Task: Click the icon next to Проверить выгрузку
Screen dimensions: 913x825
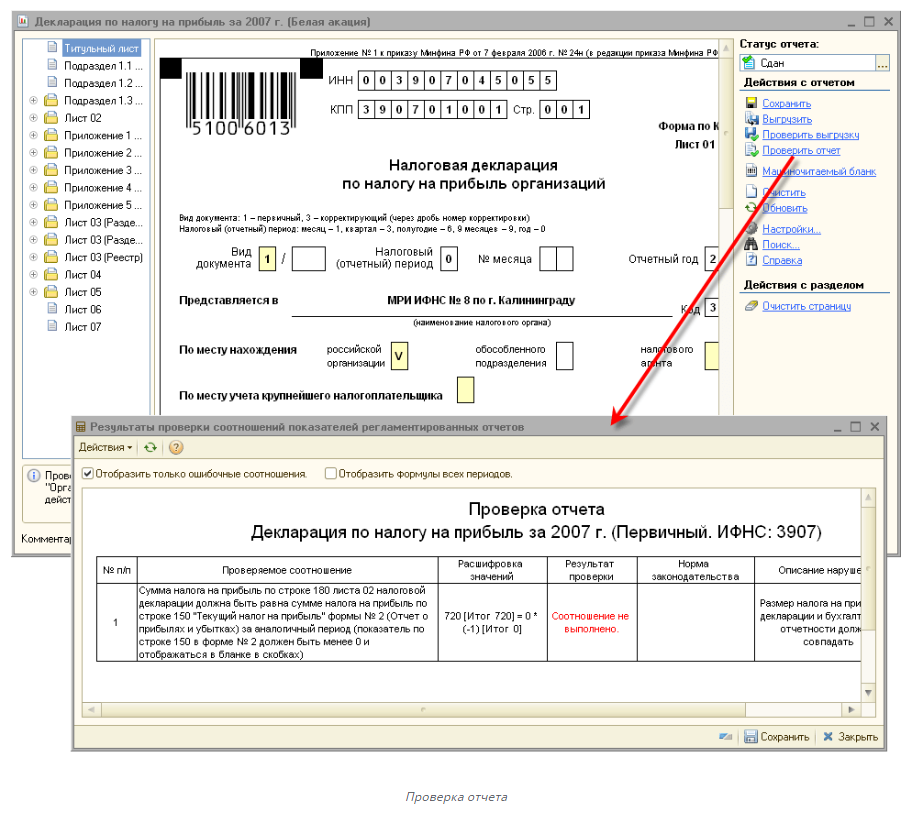Action: pyautogui.click(x=751, y=134)
